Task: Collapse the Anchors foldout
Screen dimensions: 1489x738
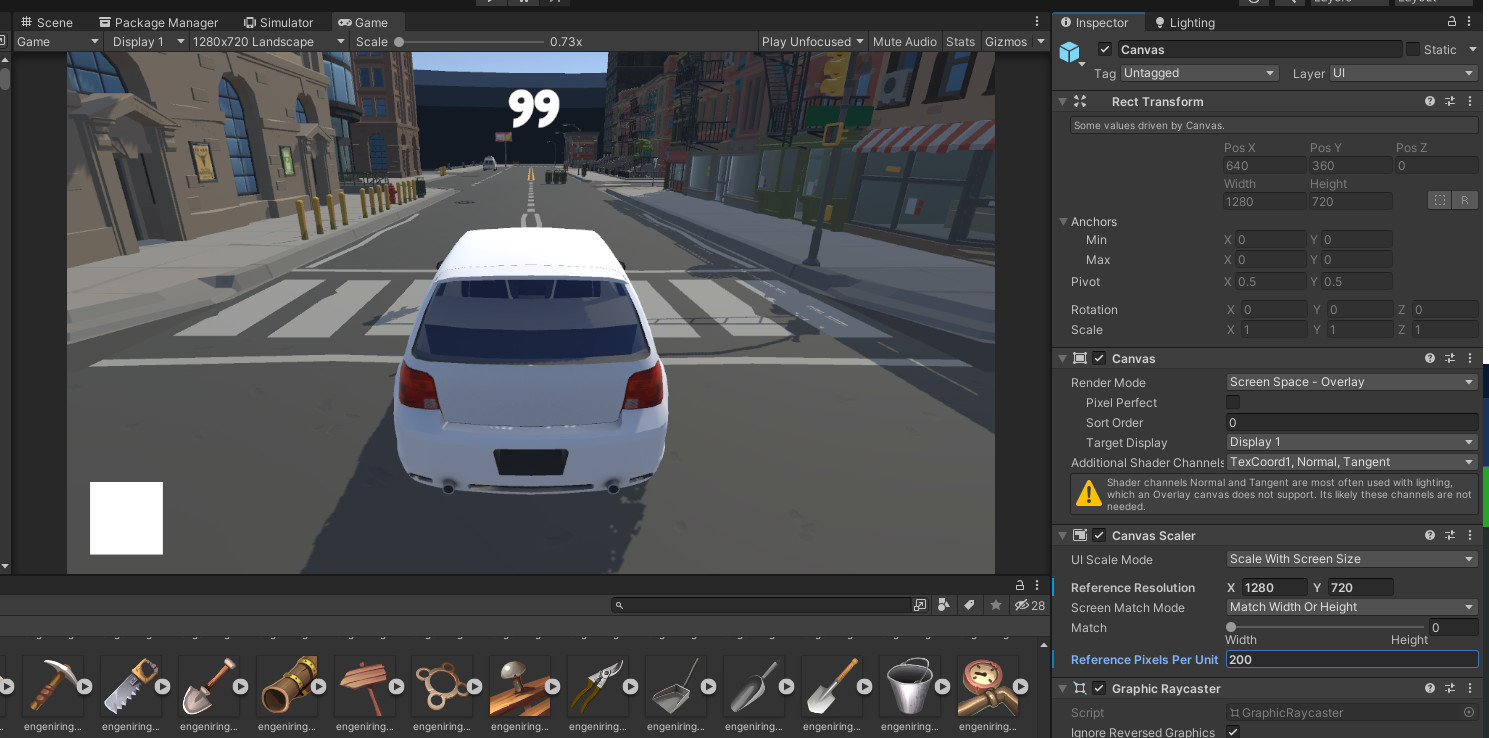Action: click(1063, 222)
